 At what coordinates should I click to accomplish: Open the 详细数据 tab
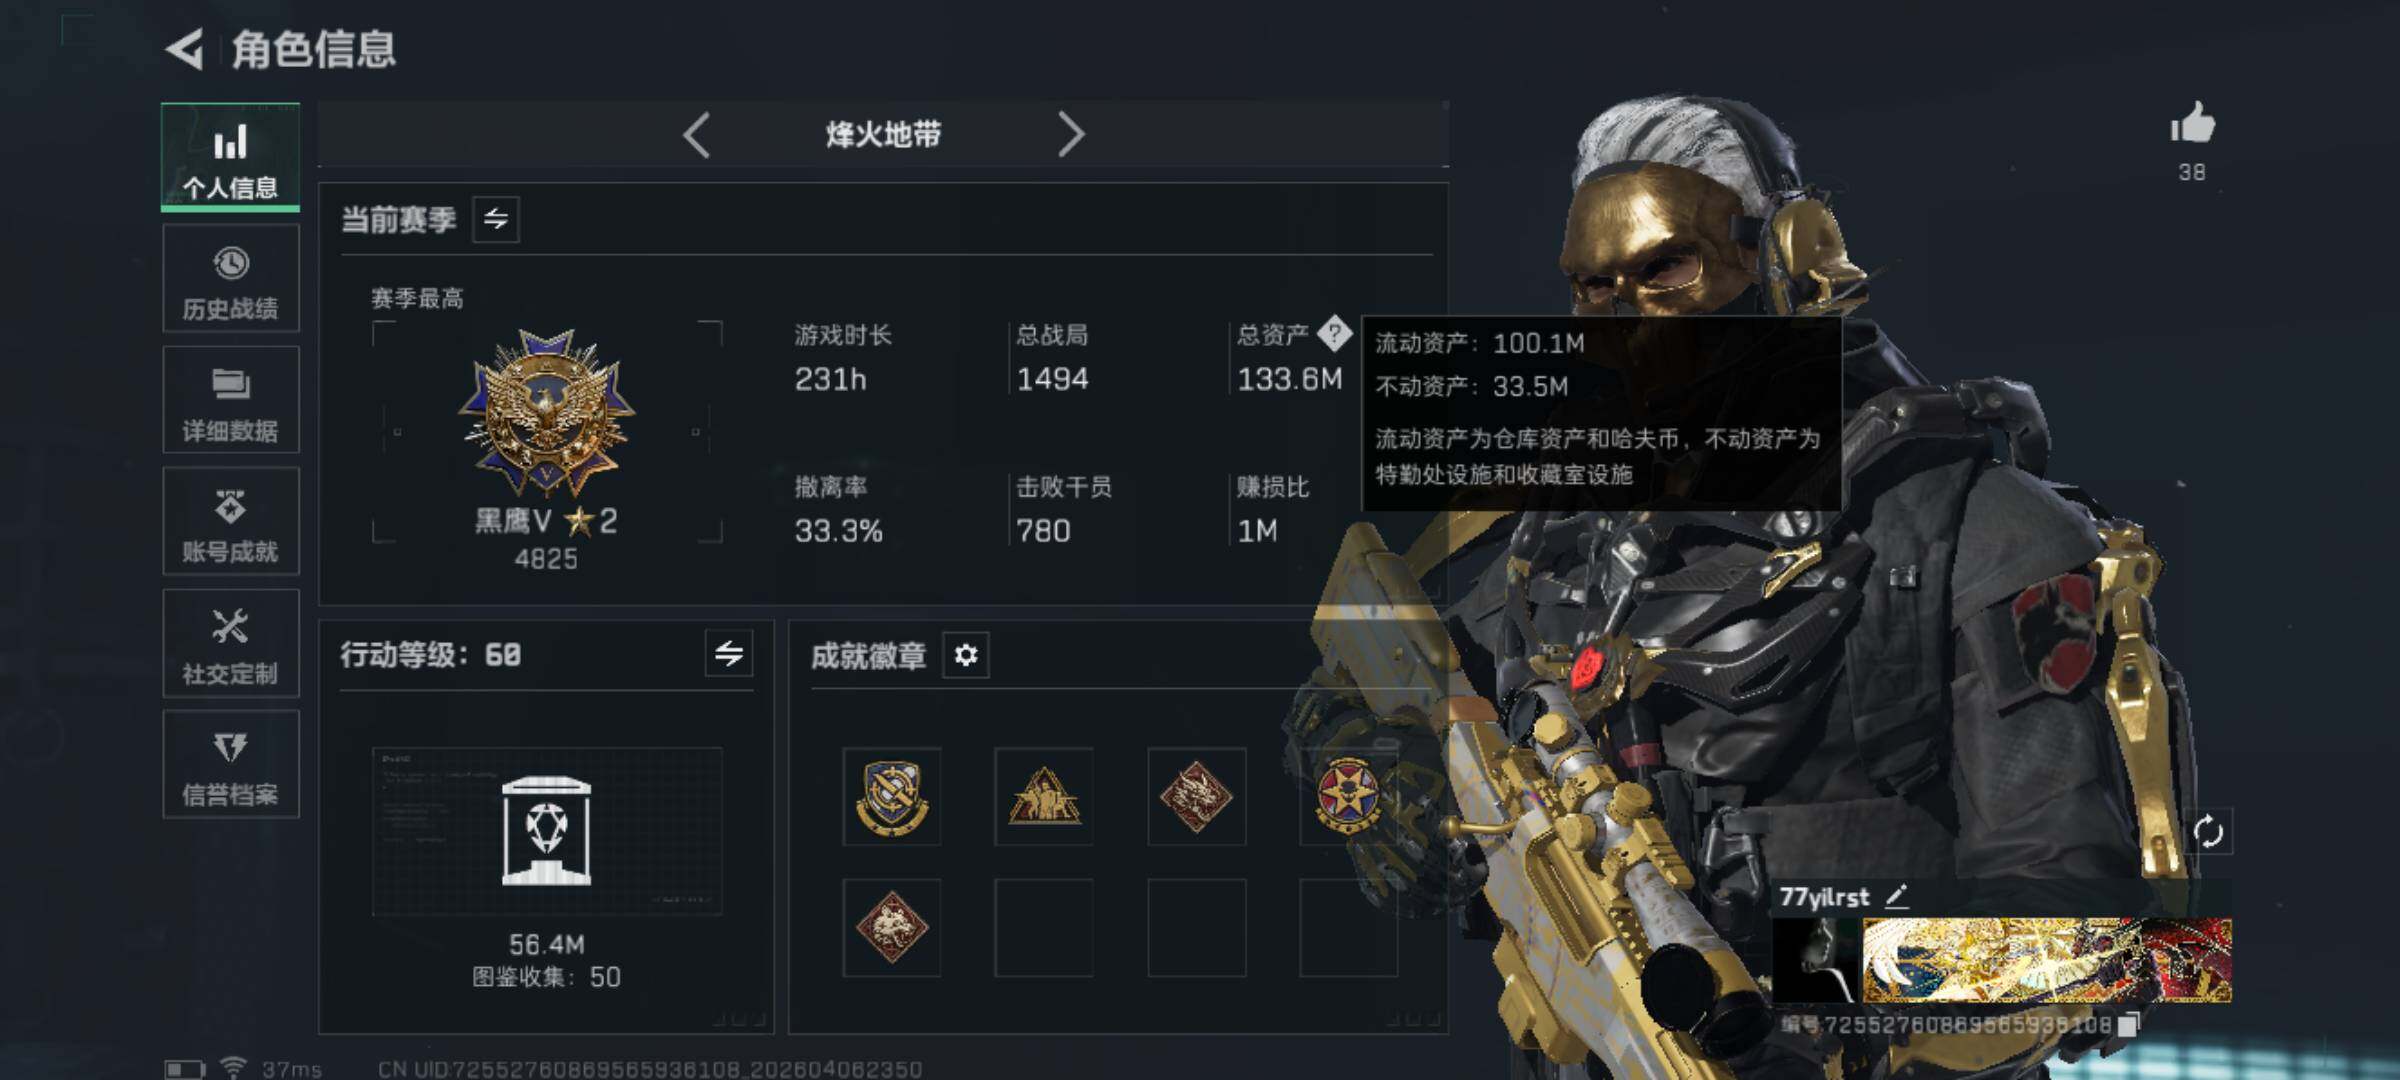coord(231,400)
